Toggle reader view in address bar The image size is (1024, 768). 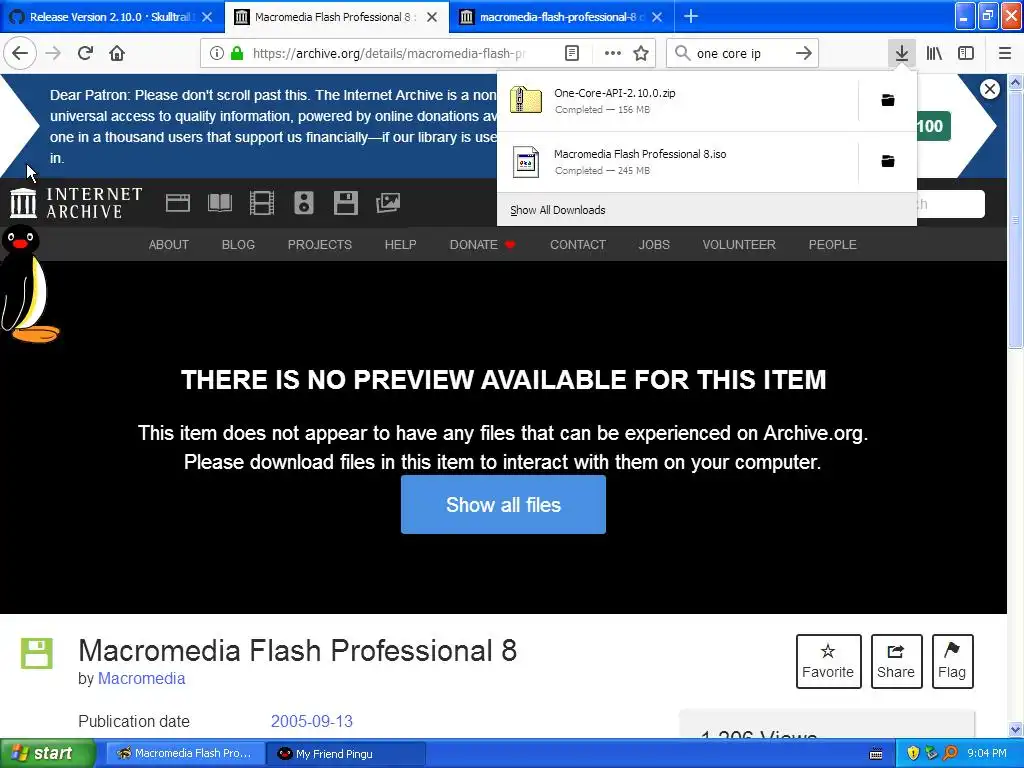coord(572,54)
